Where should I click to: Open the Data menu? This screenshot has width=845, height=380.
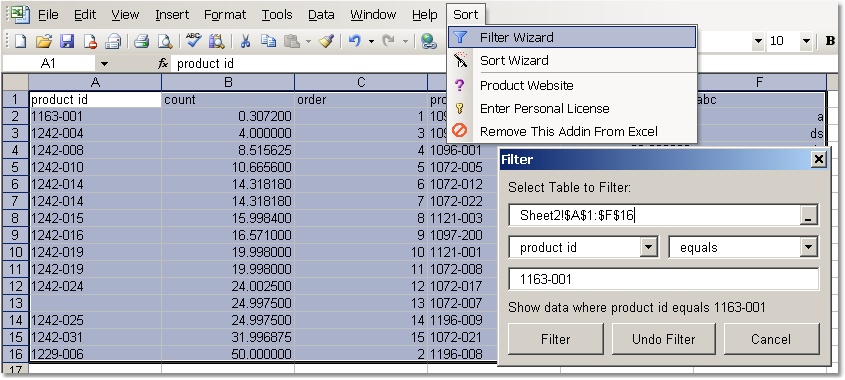pyautogui.click(x=321, y=15)
